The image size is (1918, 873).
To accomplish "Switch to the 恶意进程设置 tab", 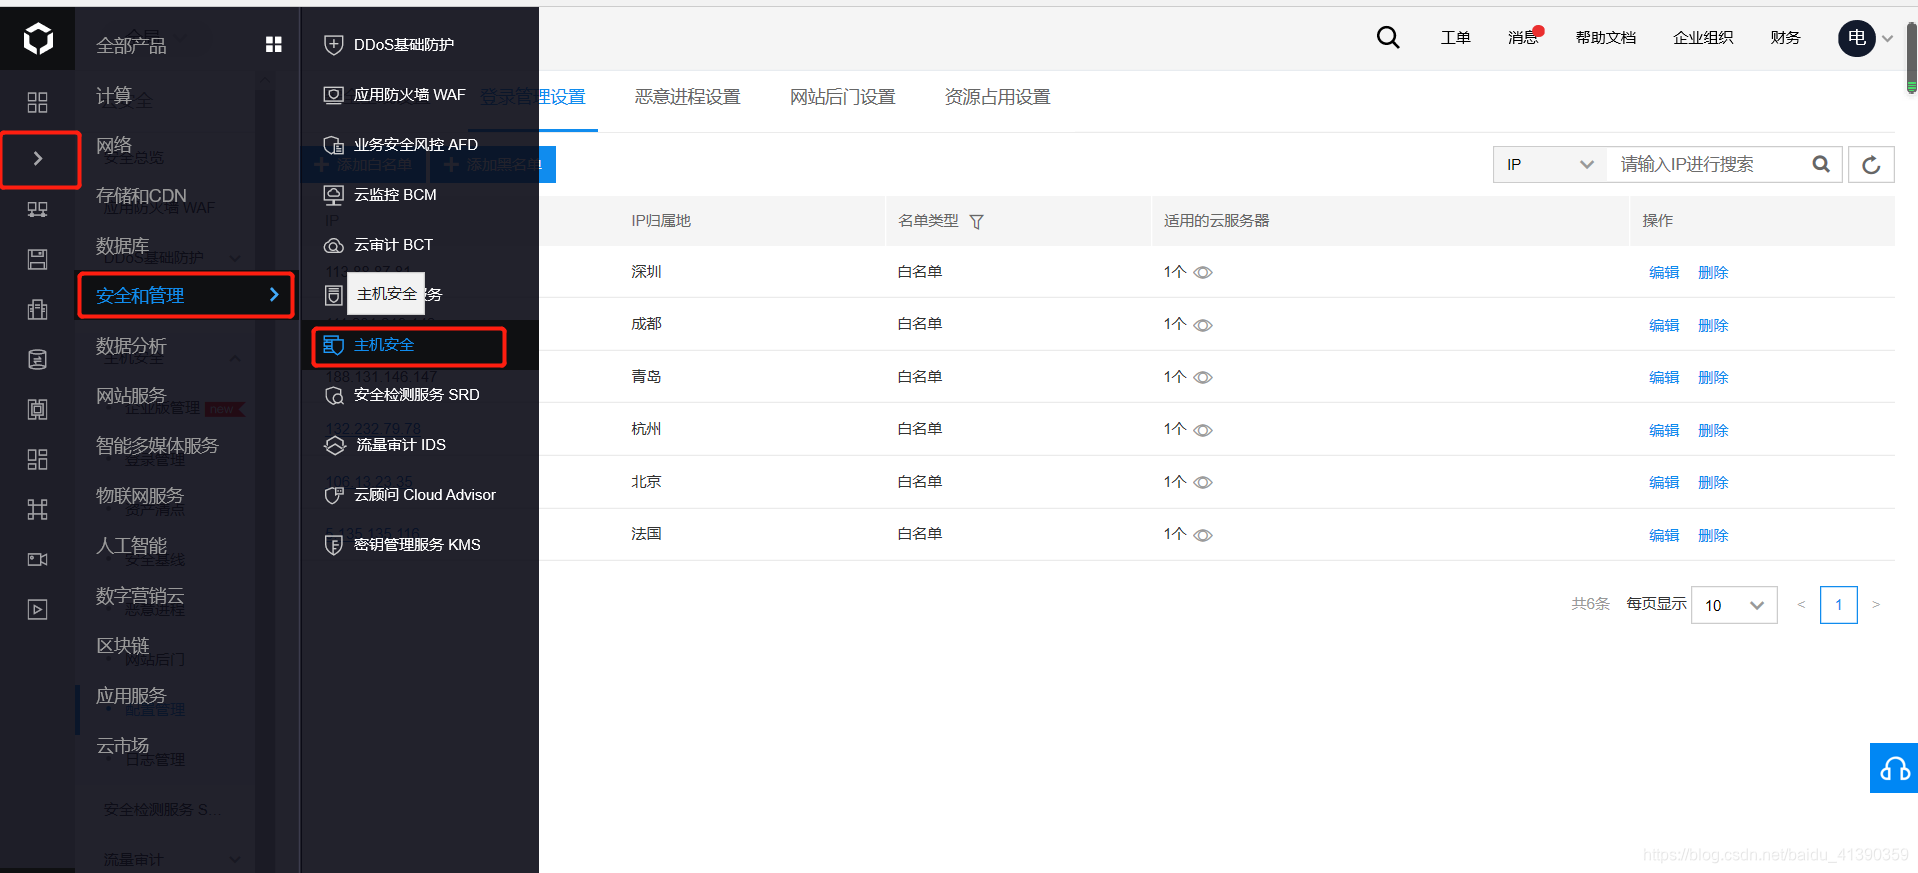I will (x=688, y=97).
